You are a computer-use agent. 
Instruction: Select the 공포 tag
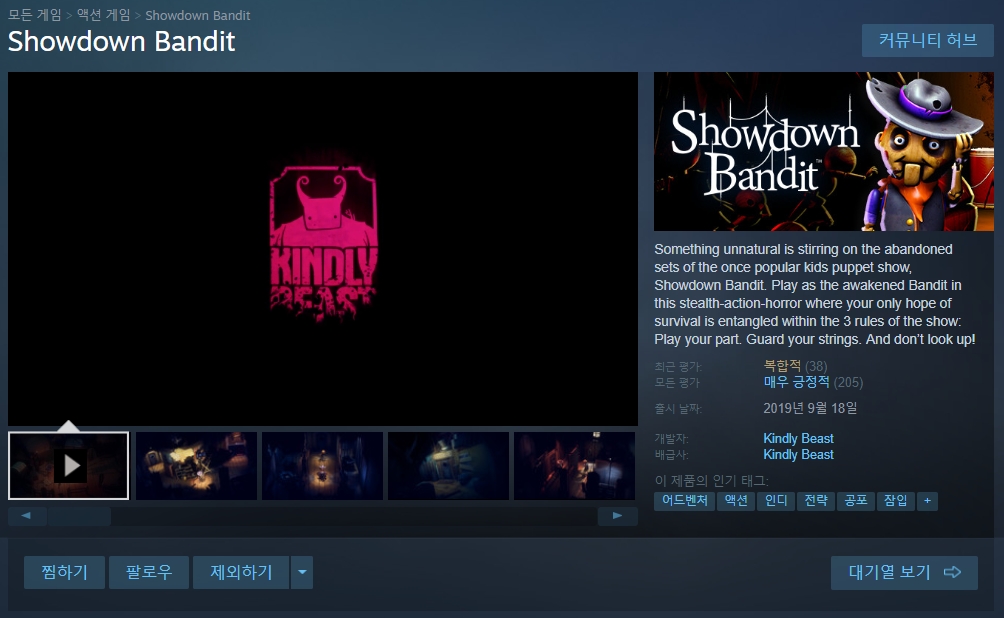click(x=855, y=501)
